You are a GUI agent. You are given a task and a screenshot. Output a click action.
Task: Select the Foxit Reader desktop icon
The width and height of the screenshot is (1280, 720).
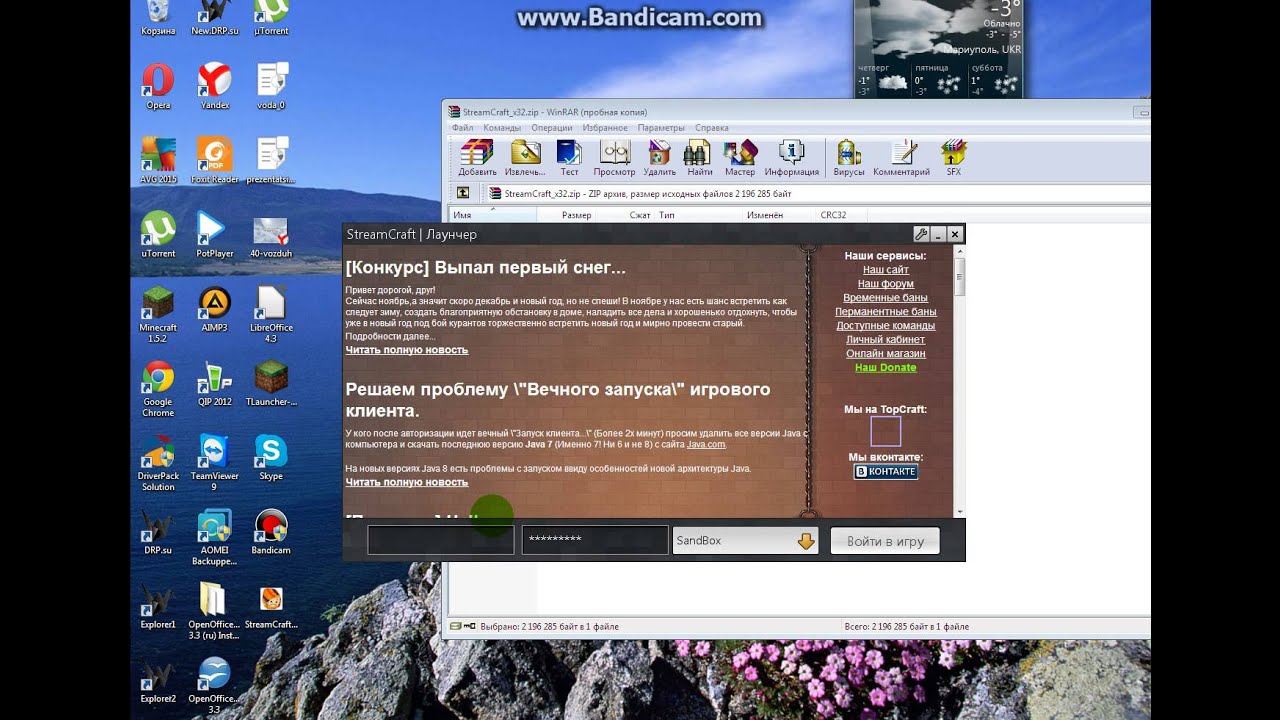tap(215, 160)
